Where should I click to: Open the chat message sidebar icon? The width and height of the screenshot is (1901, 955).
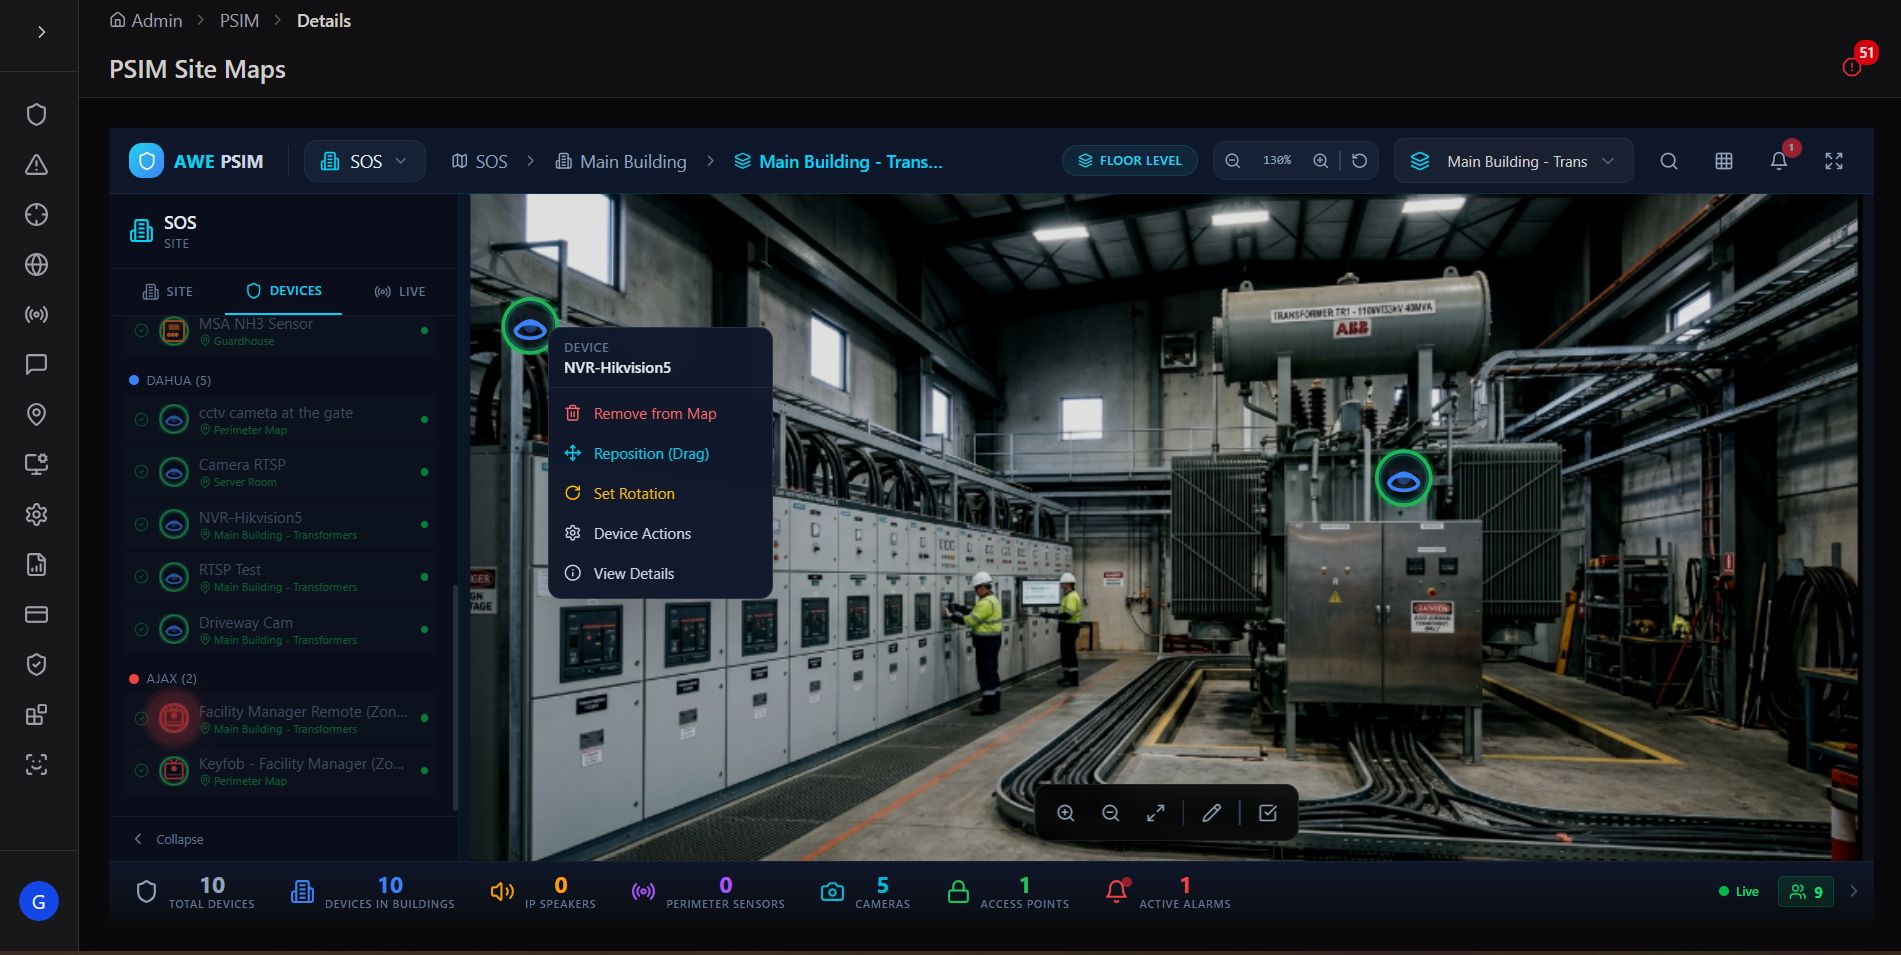[37, 365]
